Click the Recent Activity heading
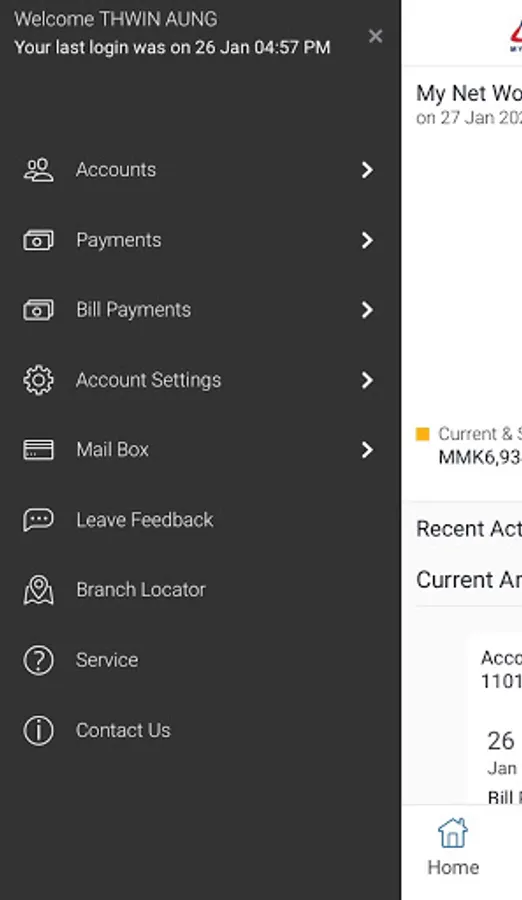 tap(469, 529)
